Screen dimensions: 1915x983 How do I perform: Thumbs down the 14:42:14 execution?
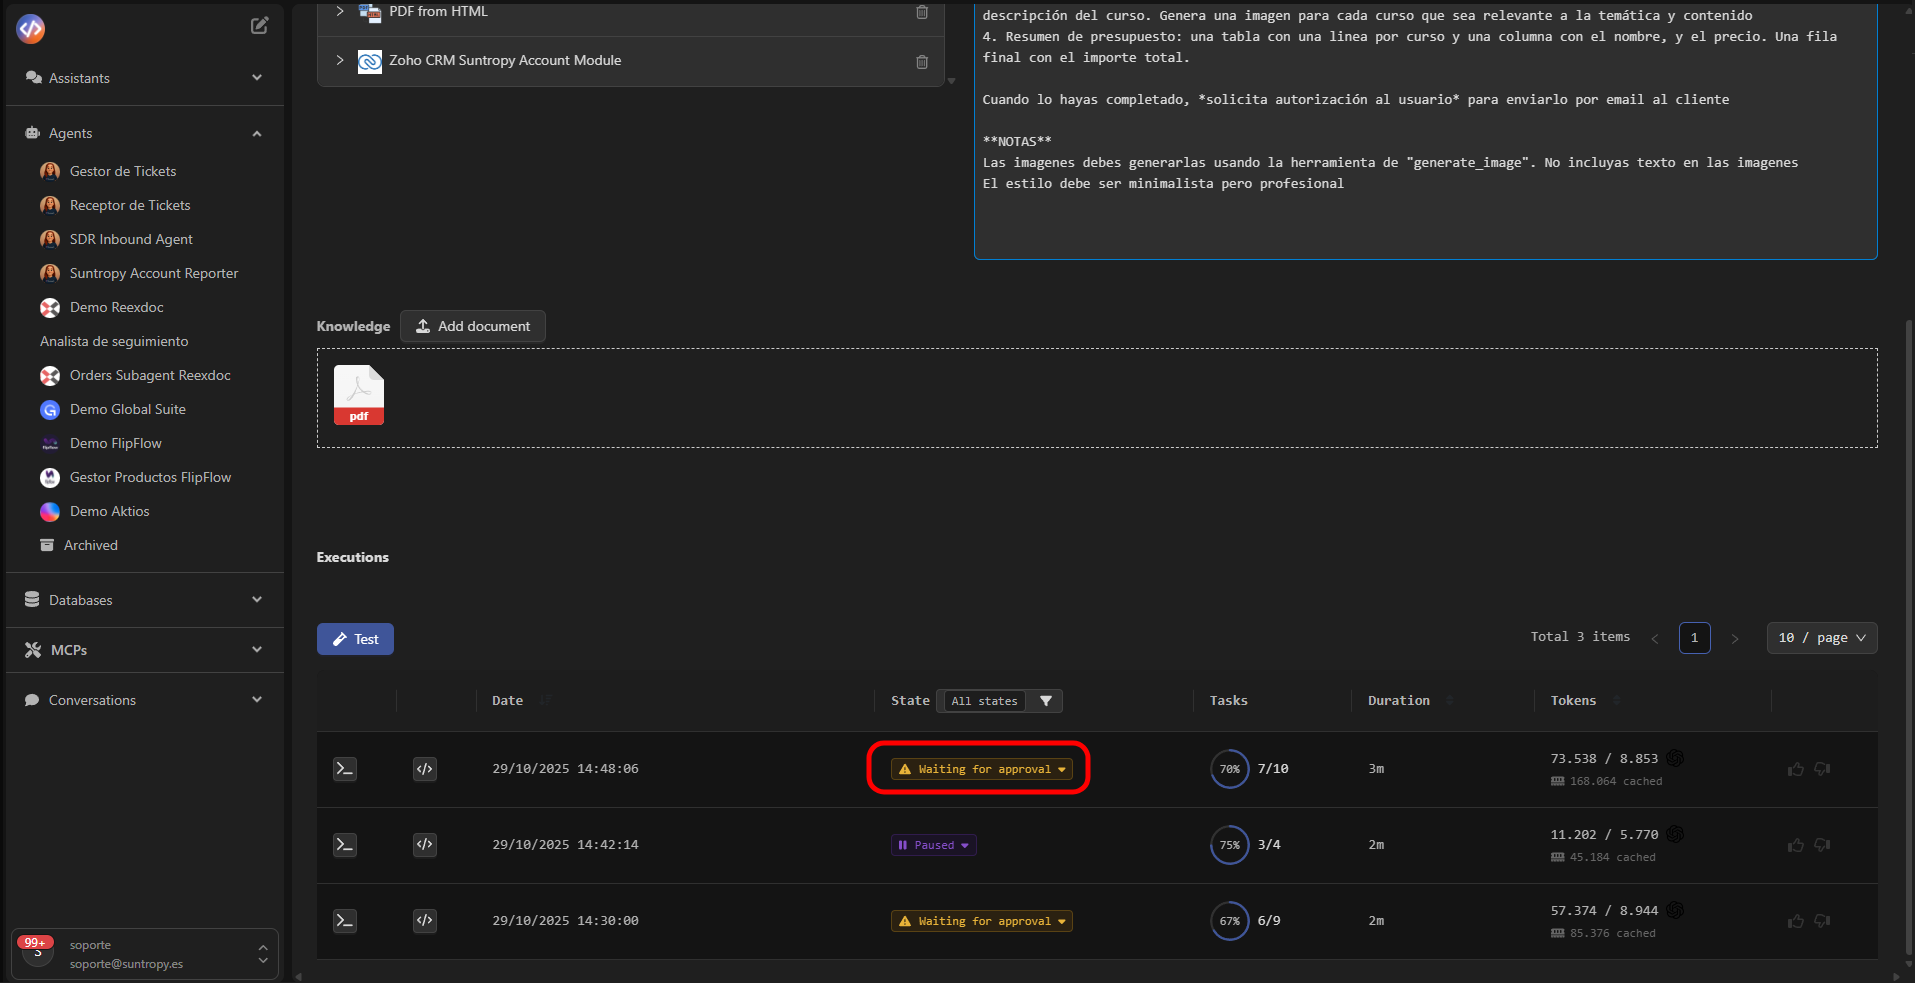click(x=1822, y=845)
